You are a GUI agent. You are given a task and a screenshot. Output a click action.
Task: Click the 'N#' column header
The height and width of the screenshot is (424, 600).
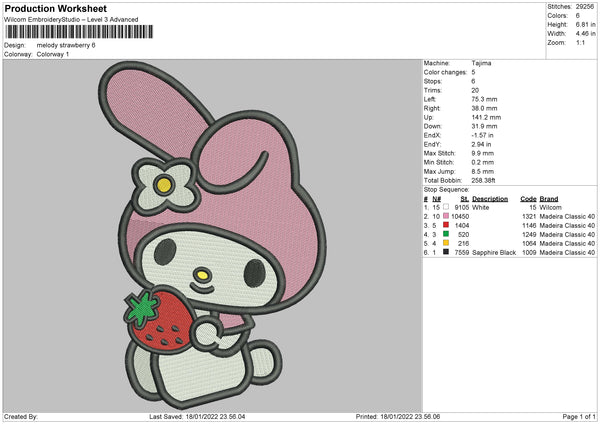point(437,199)
